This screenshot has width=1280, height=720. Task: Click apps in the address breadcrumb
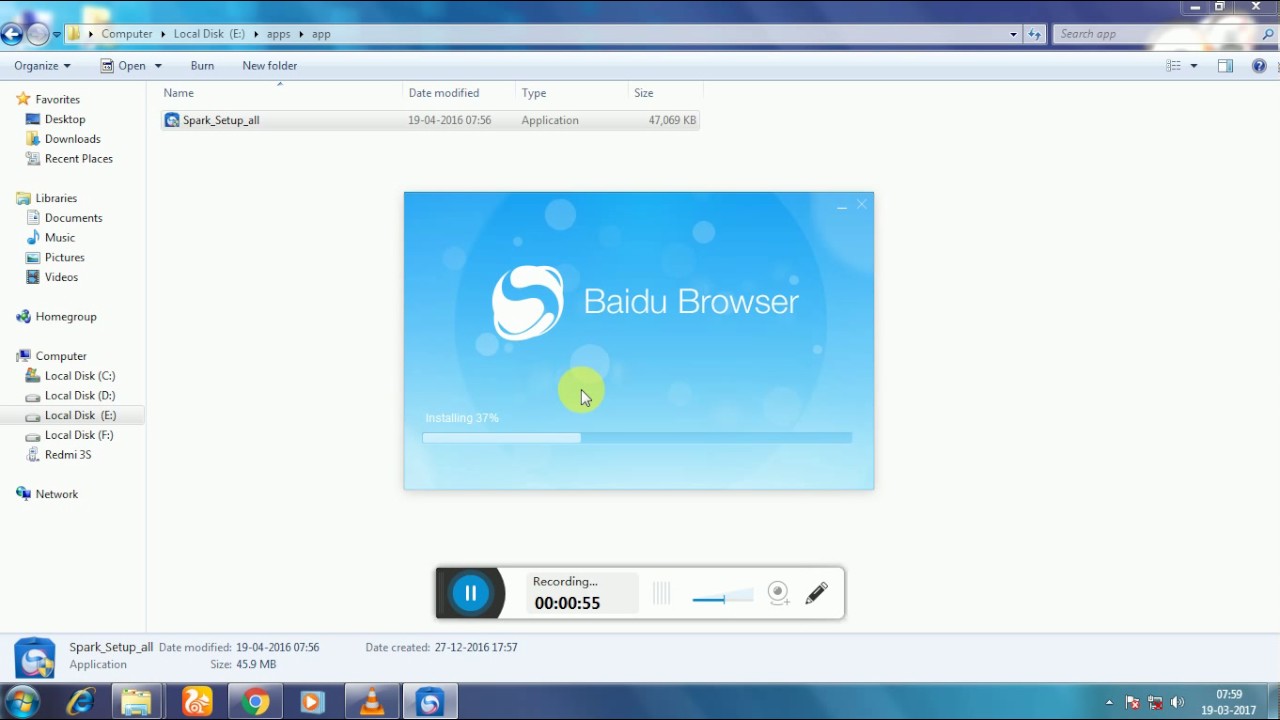[278, 34]
